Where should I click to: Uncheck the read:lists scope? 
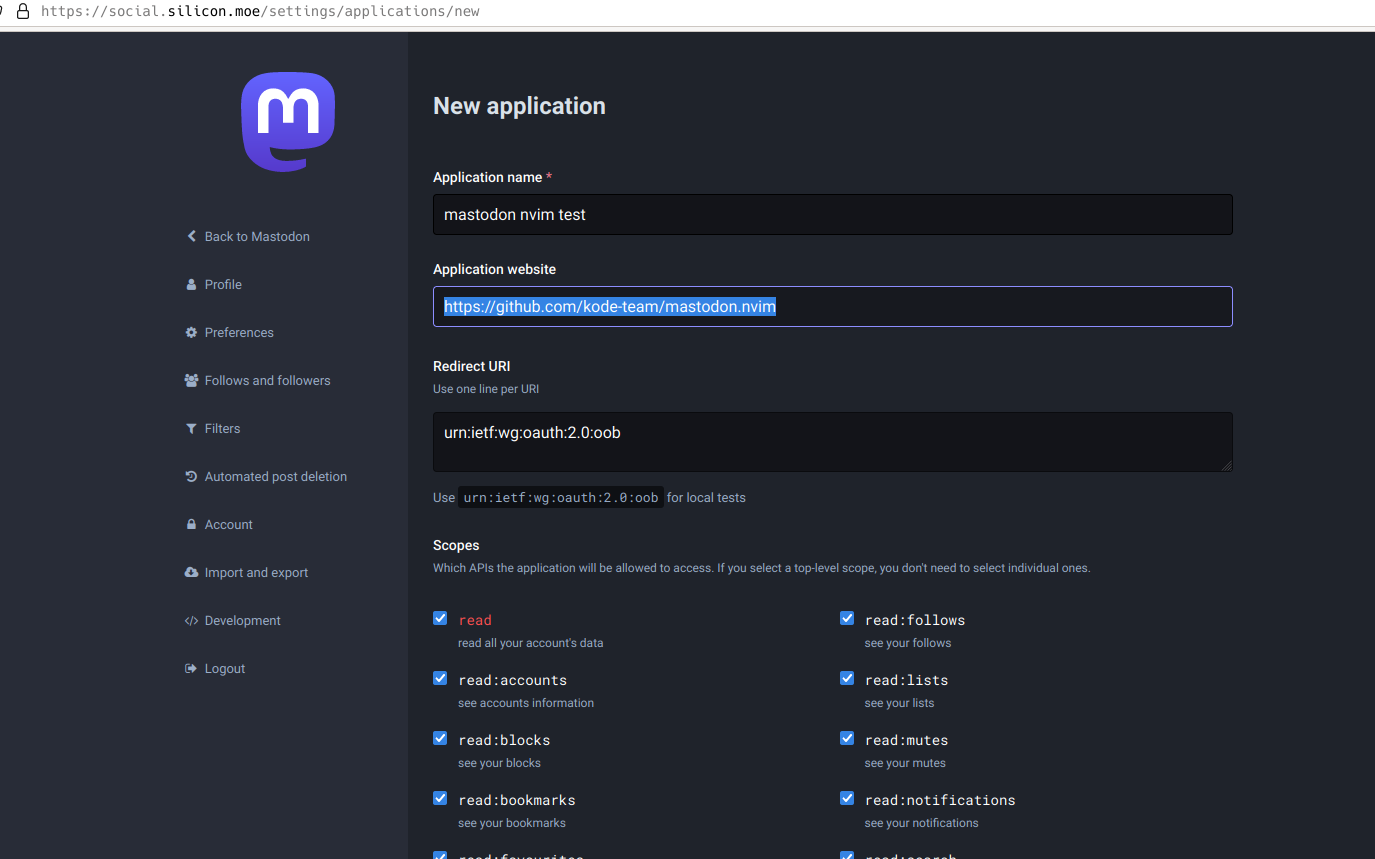tap(847, 678)
